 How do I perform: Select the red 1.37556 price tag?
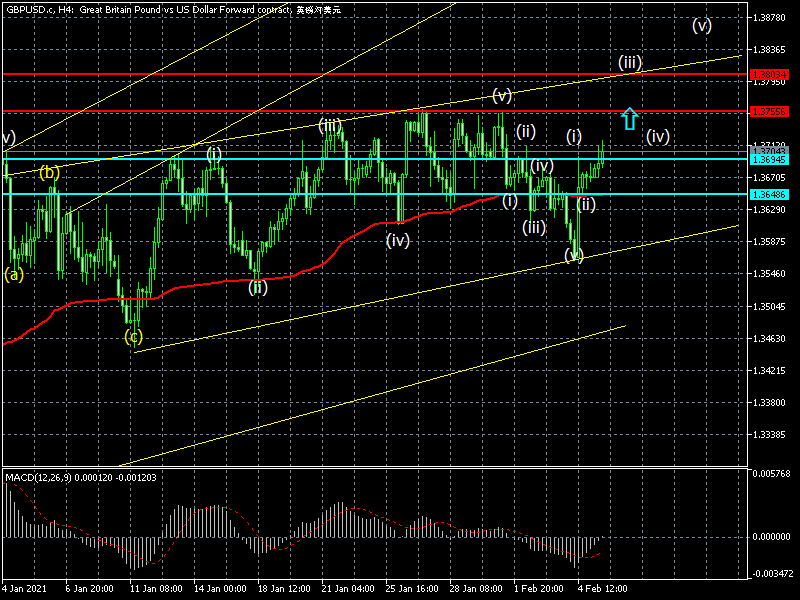tap(769, 111)
